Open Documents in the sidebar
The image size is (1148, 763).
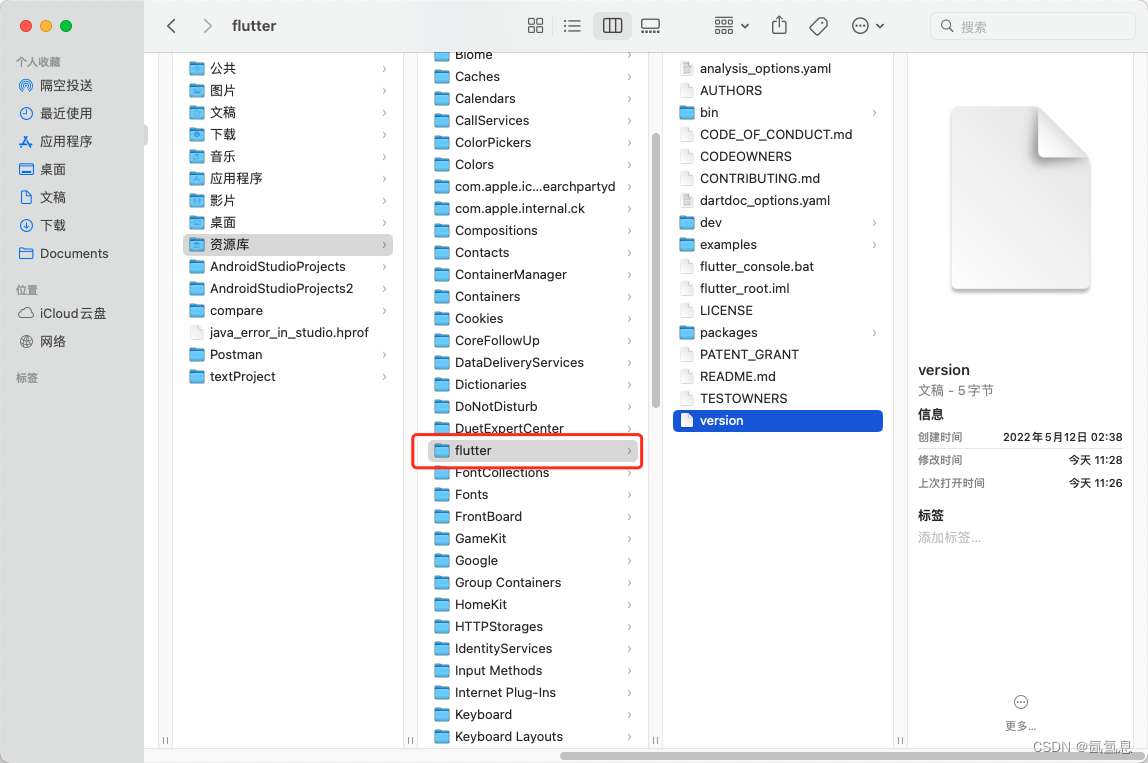click(73, 253)
